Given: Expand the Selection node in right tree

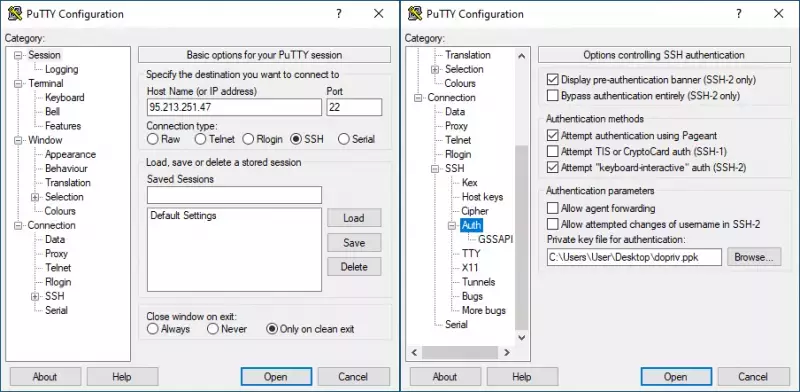Looking at the screenshot, I should coord(435,69).
